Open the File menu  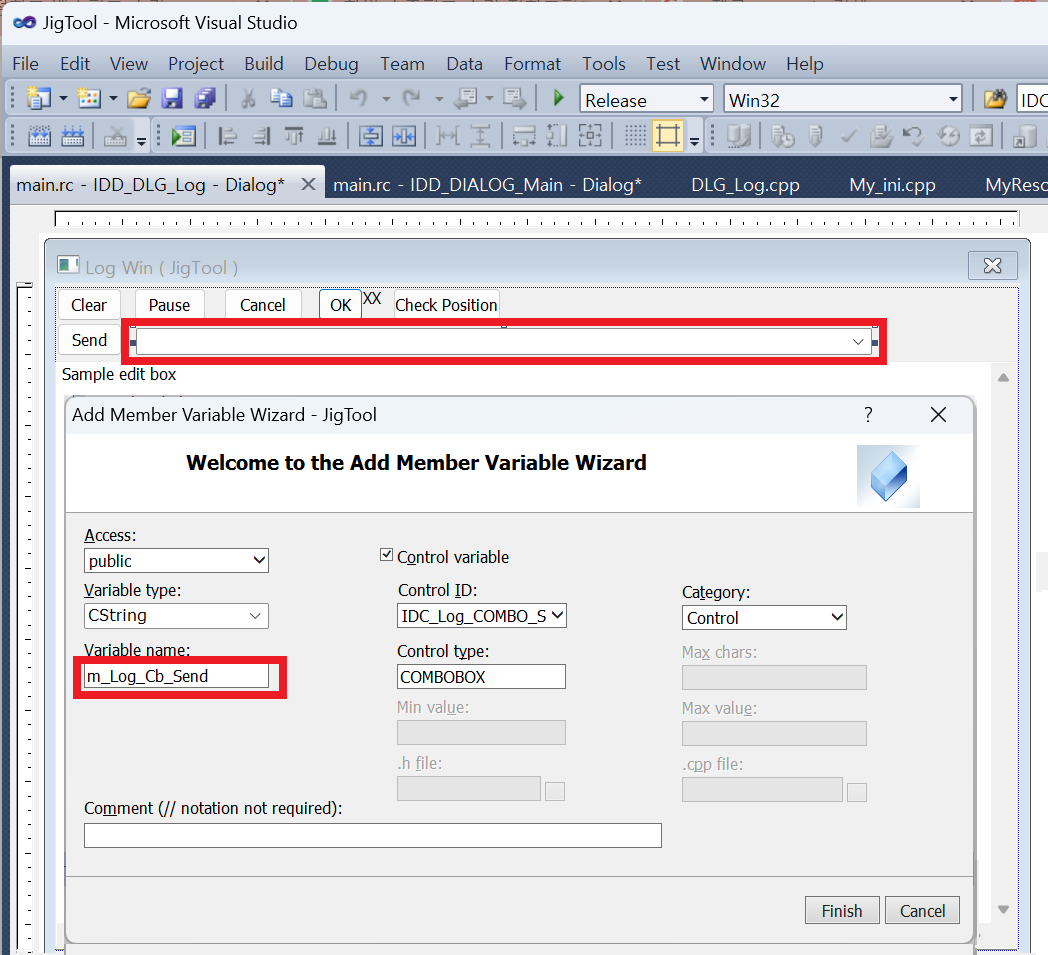(25, 63)
